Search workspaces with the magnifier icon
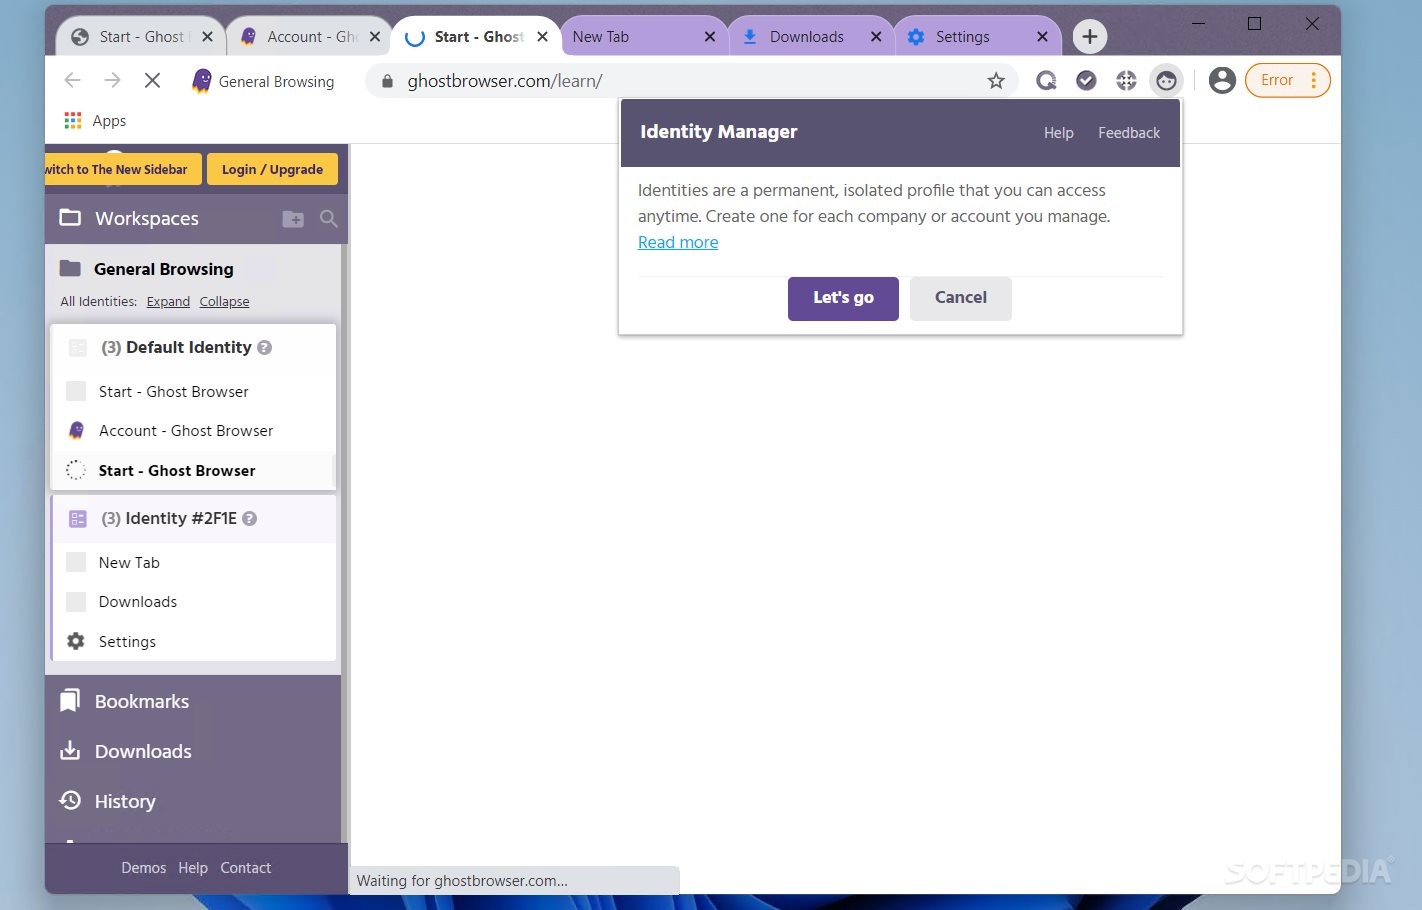Screen dimensions: 1422x910 click(328, 219)
